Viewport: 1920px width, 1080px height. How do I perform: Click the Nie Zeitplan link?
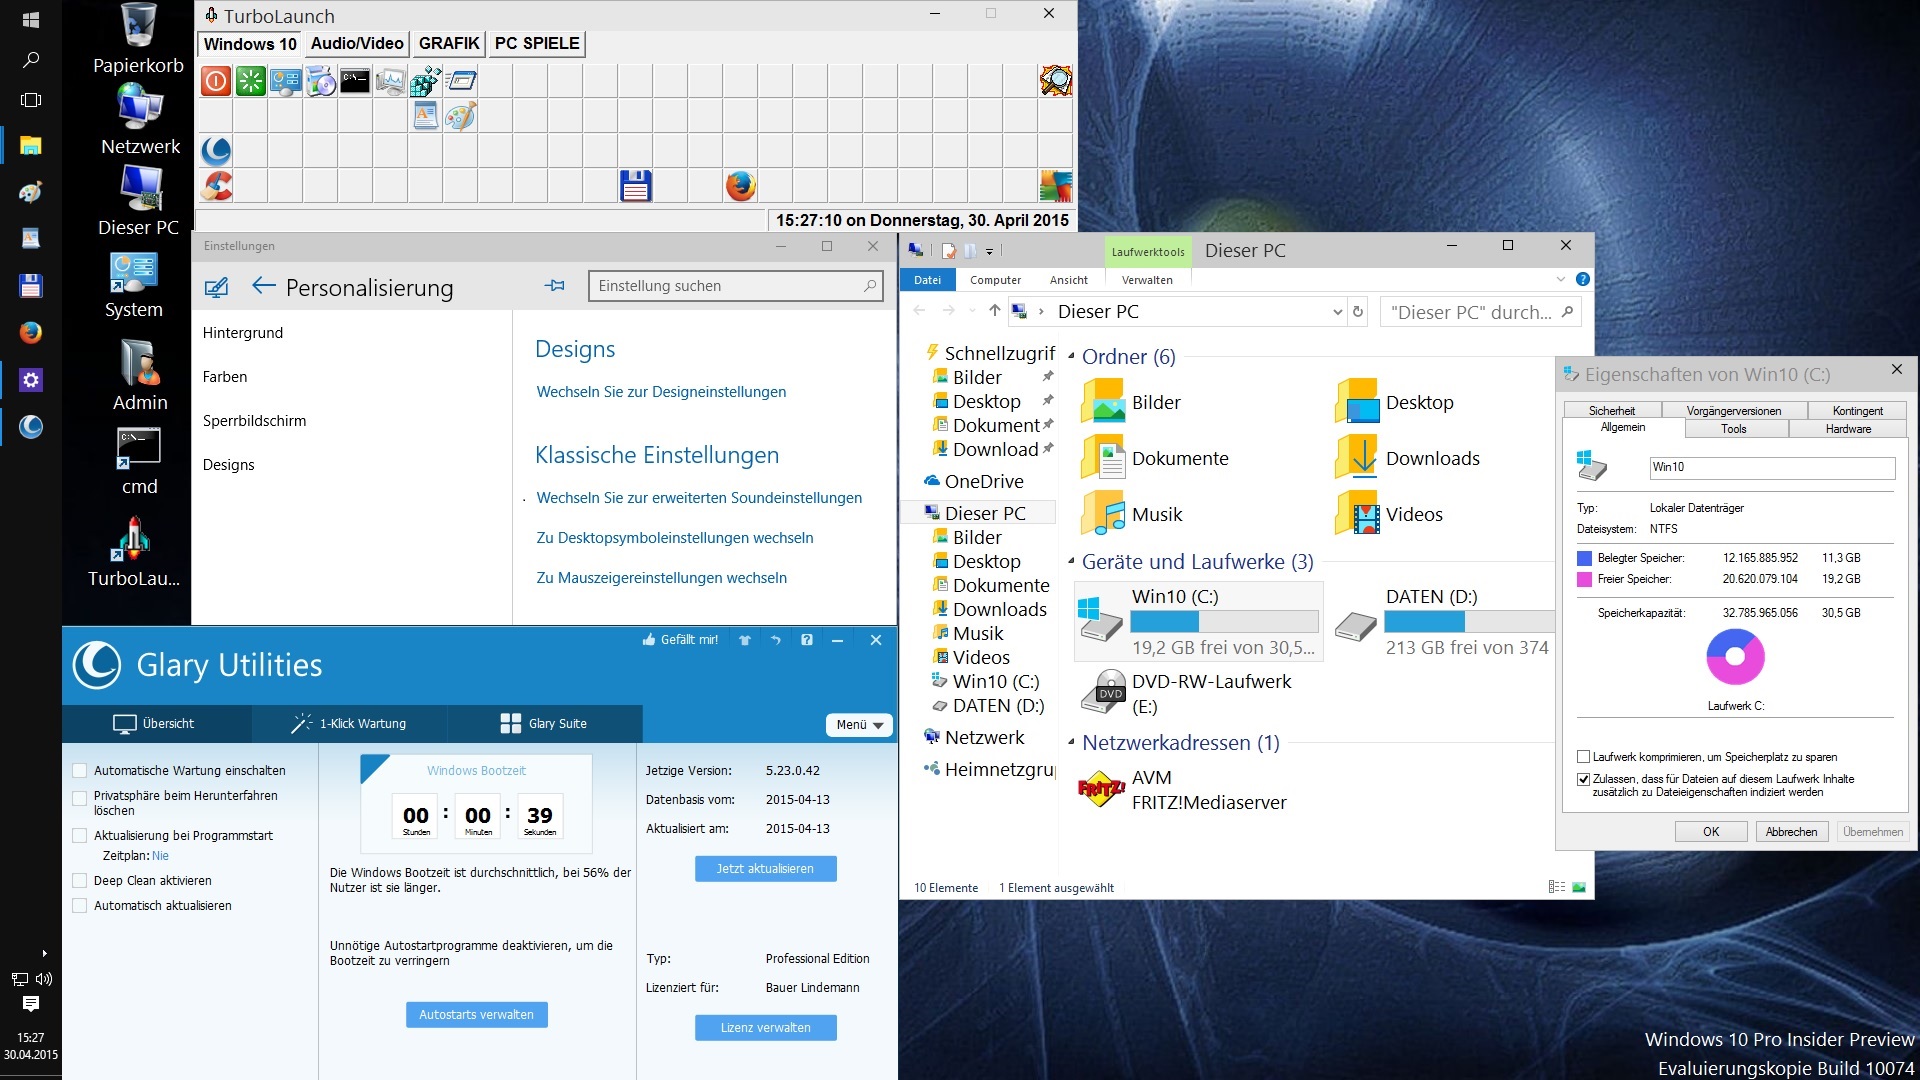[x=160, y=856]
